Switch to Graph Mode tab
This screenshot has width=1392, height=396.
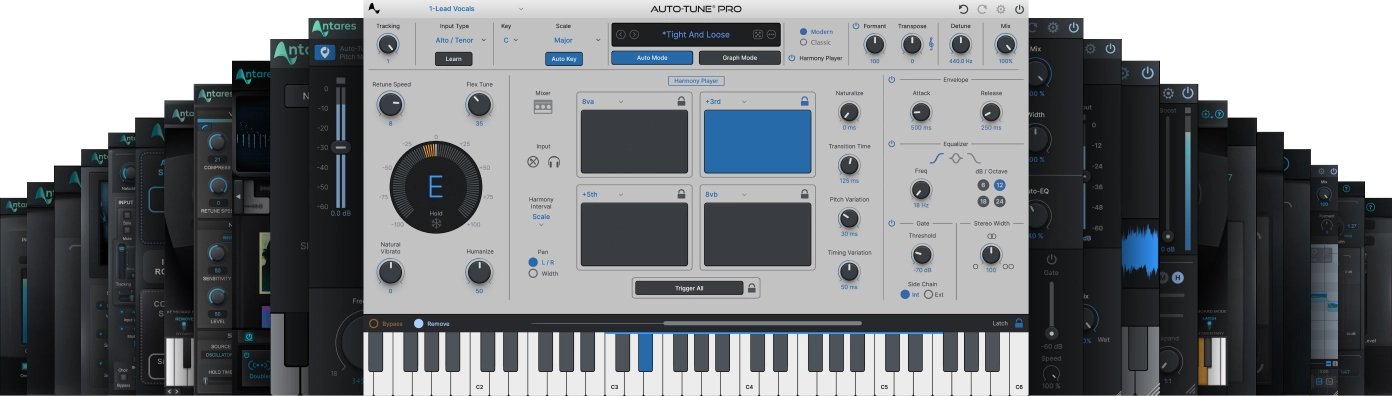(739, 58)
